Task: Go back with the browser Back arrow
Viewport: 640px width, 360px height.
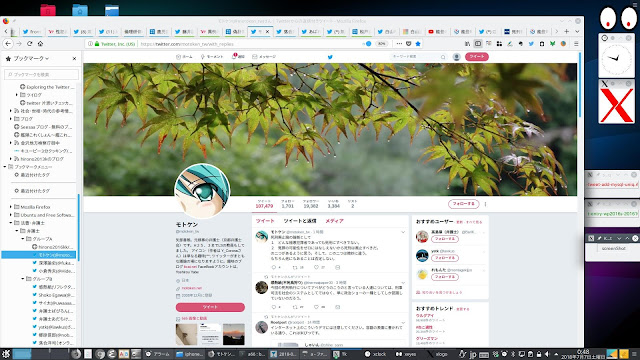Action: pyautogui.click(x=8, y=44)
